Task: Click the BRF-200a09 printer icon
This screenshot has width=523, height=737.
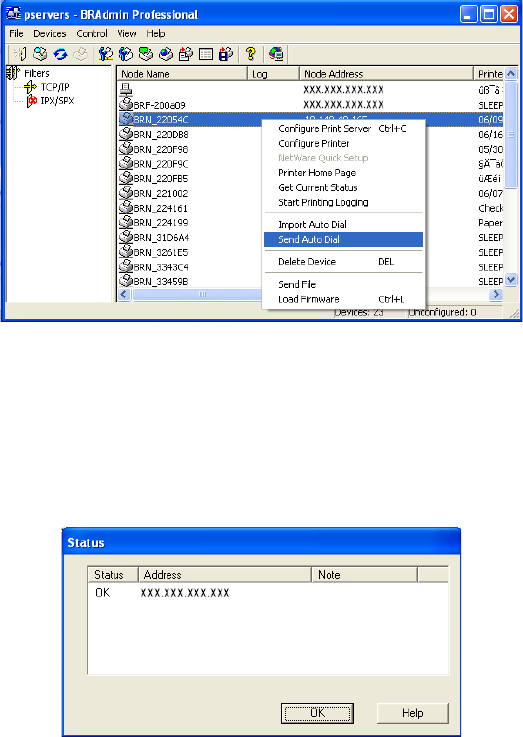Action: click(x=125, y=104)
